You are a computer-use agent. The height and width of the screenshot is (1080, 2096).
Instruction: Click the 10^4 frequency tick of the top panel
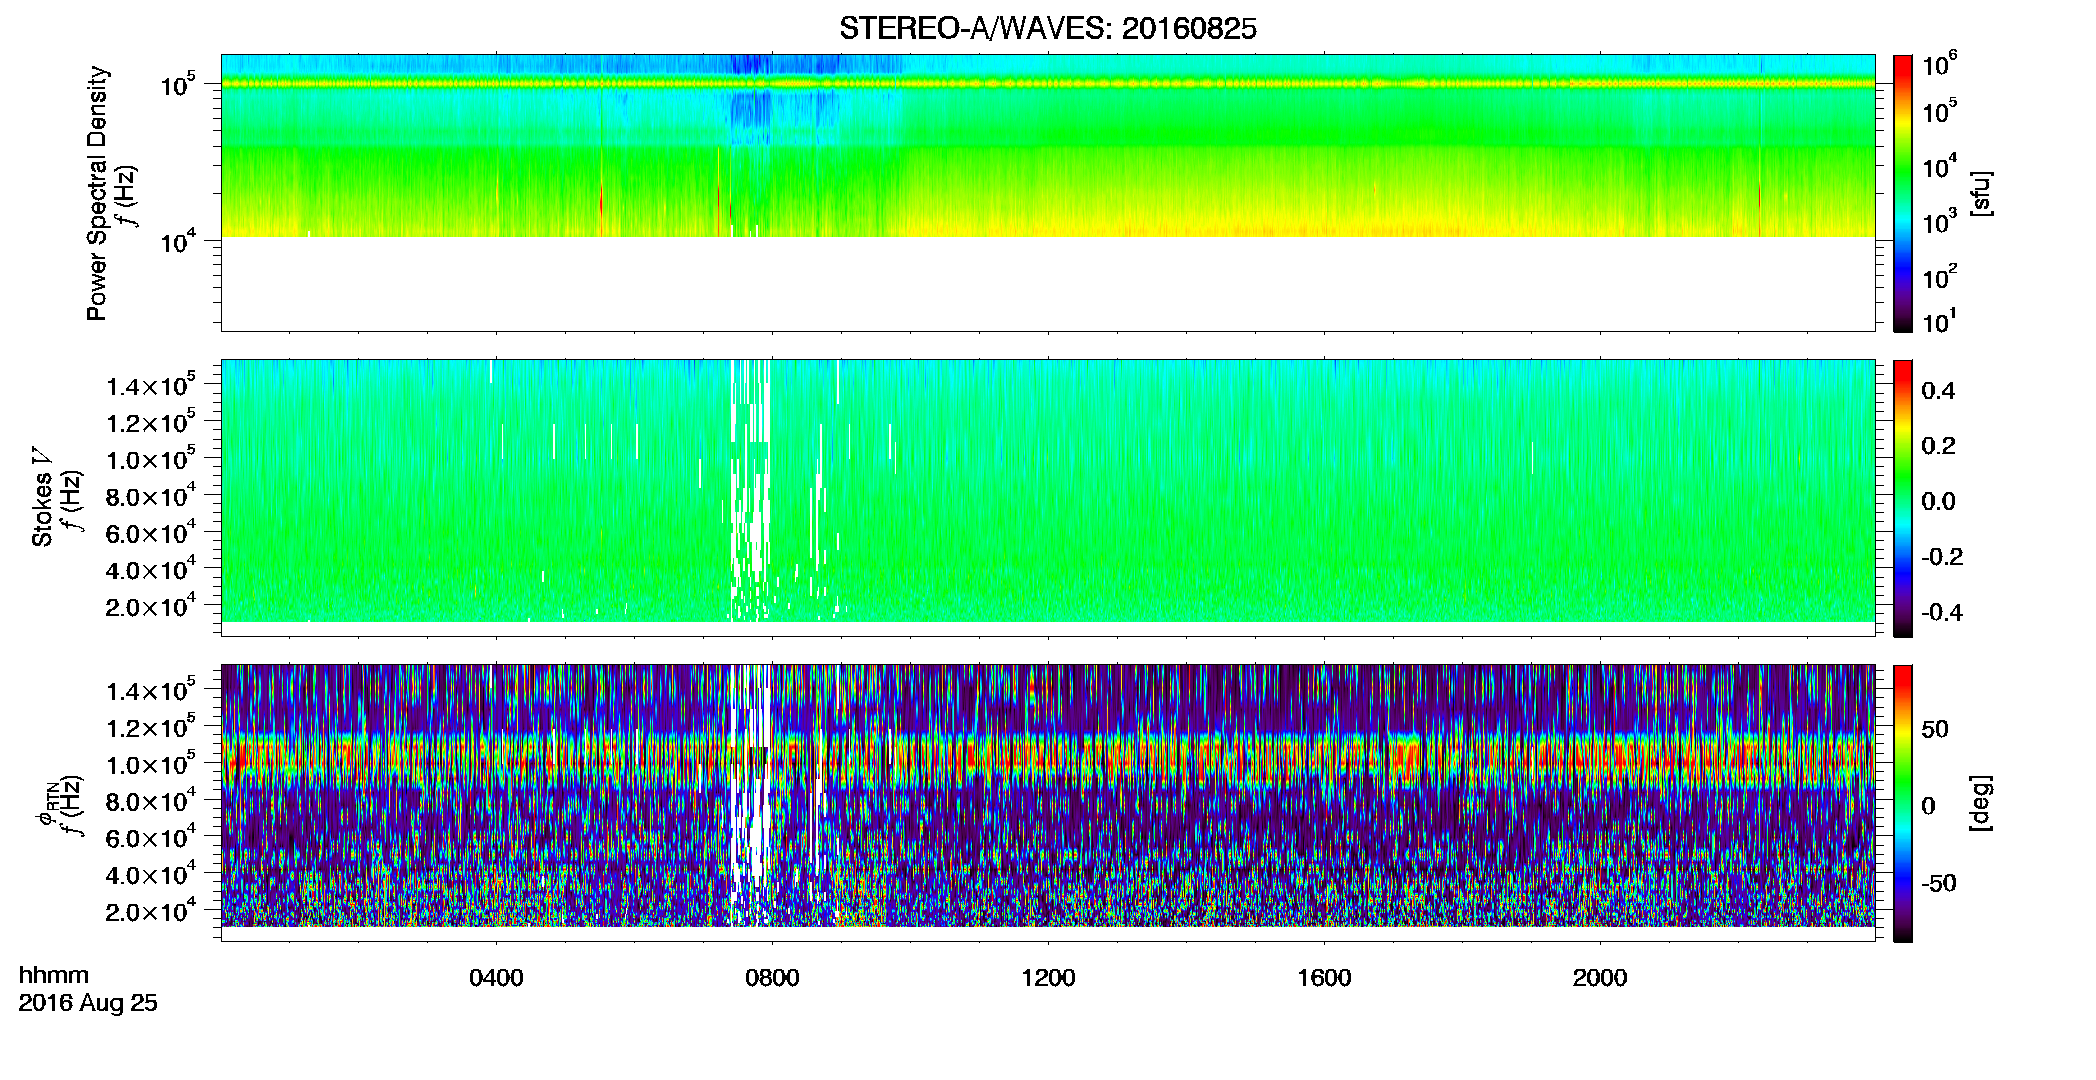click(x=177, y=240)
